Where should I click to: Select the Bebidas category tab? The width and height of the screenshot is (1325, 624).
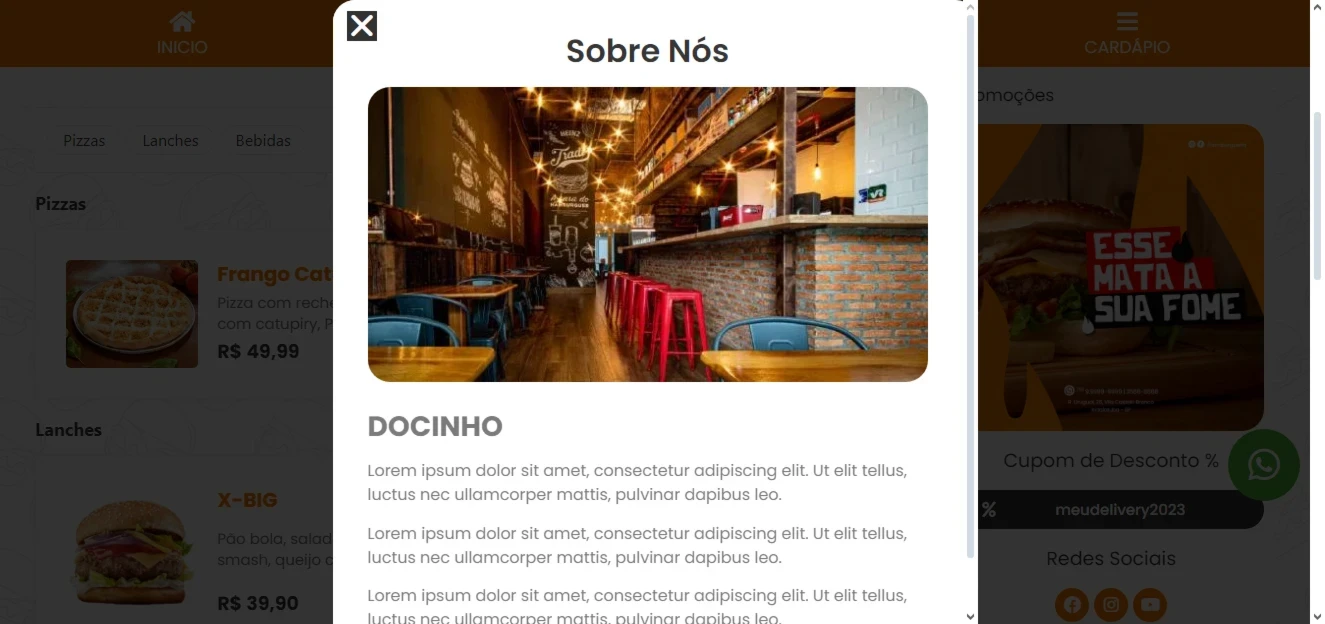263,141
